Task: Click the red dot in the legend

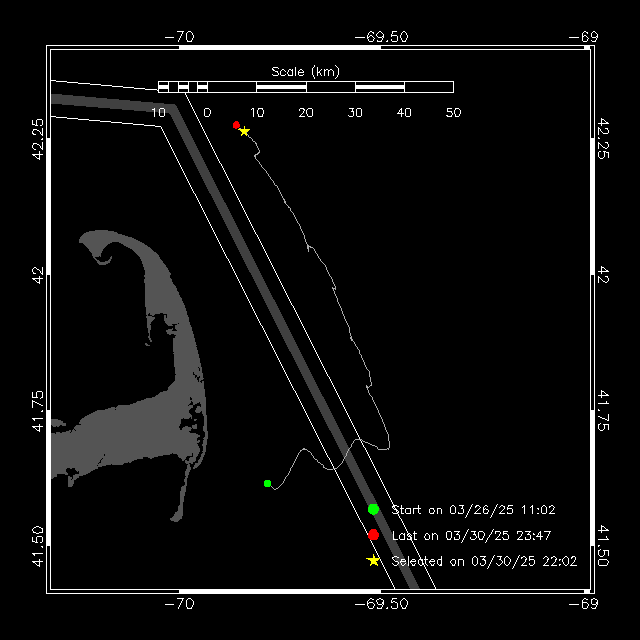Action: tap(373, 535)
